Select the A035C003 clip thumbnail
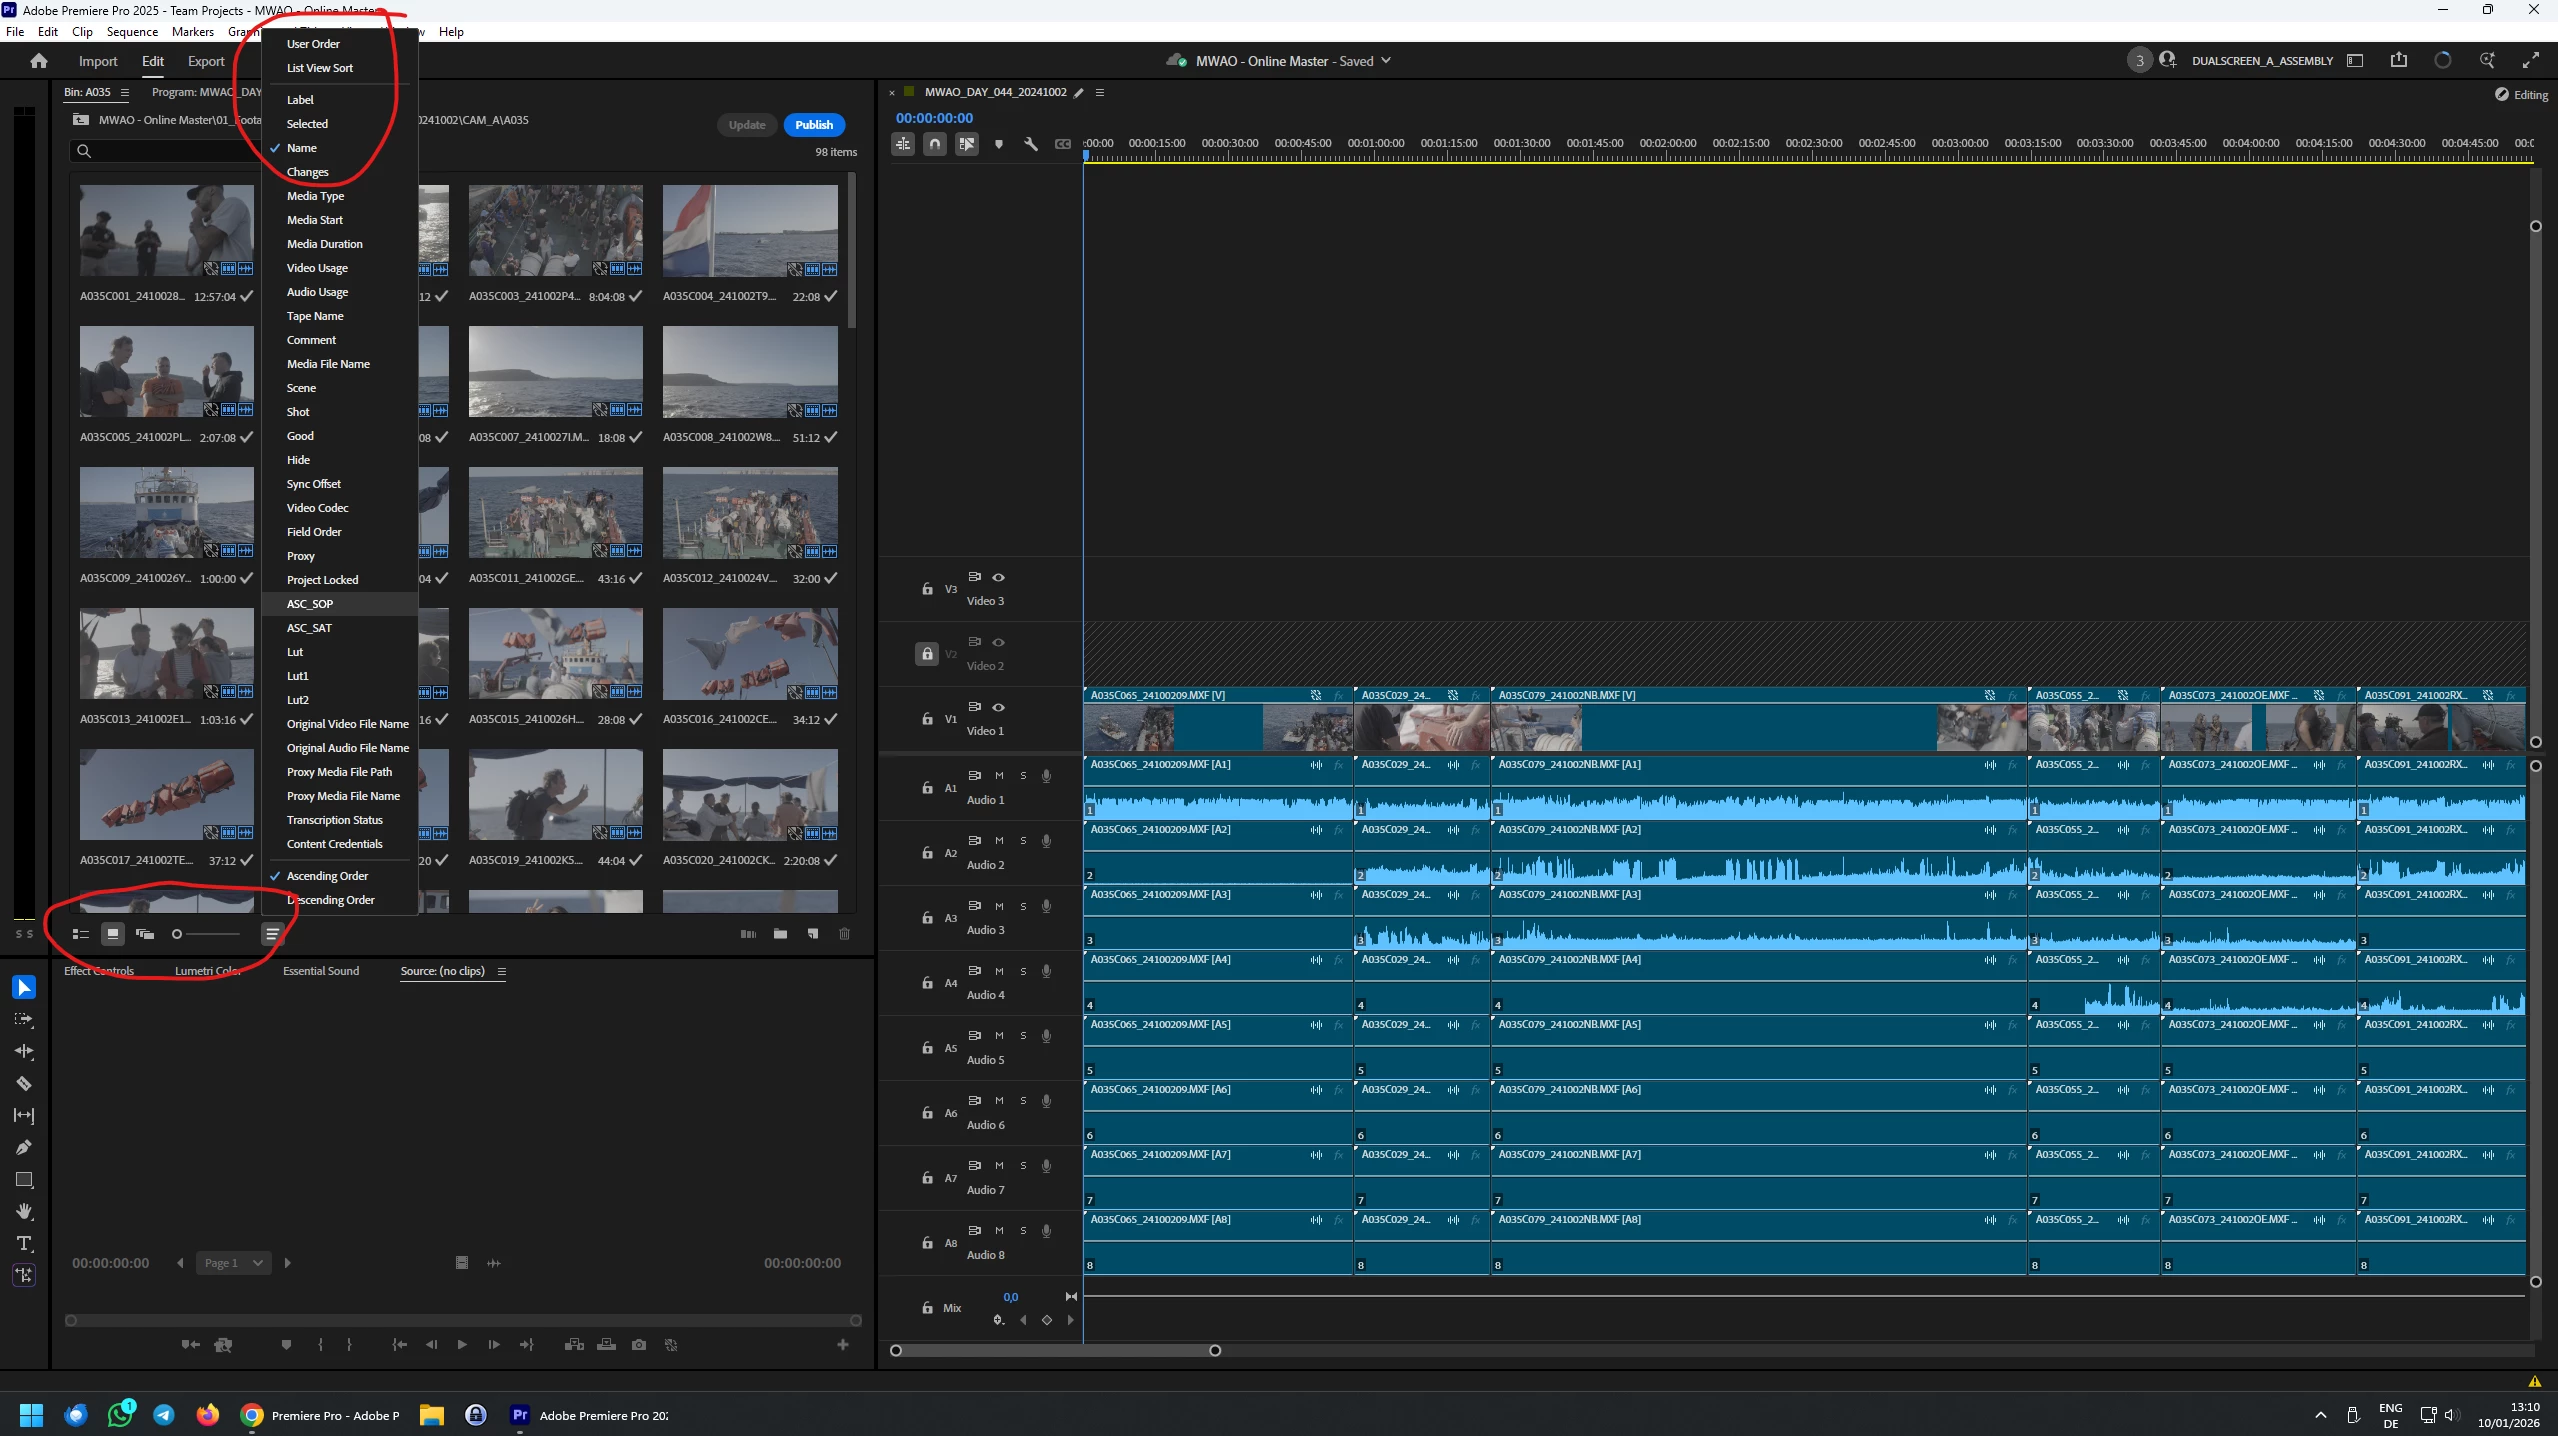This screenshot has width=2558, height=1436. 556,230
